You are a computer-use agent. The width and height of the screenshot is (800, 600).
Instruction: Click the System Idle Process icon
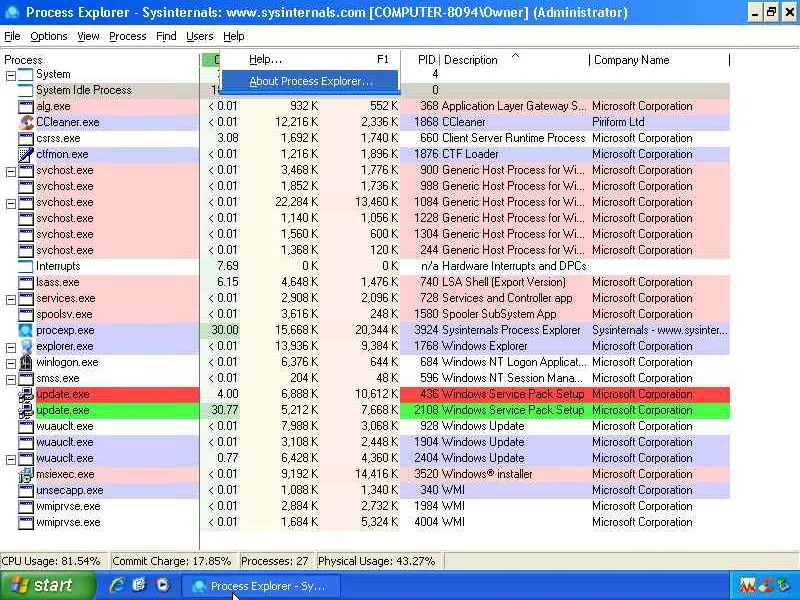(x=26, y=90)
